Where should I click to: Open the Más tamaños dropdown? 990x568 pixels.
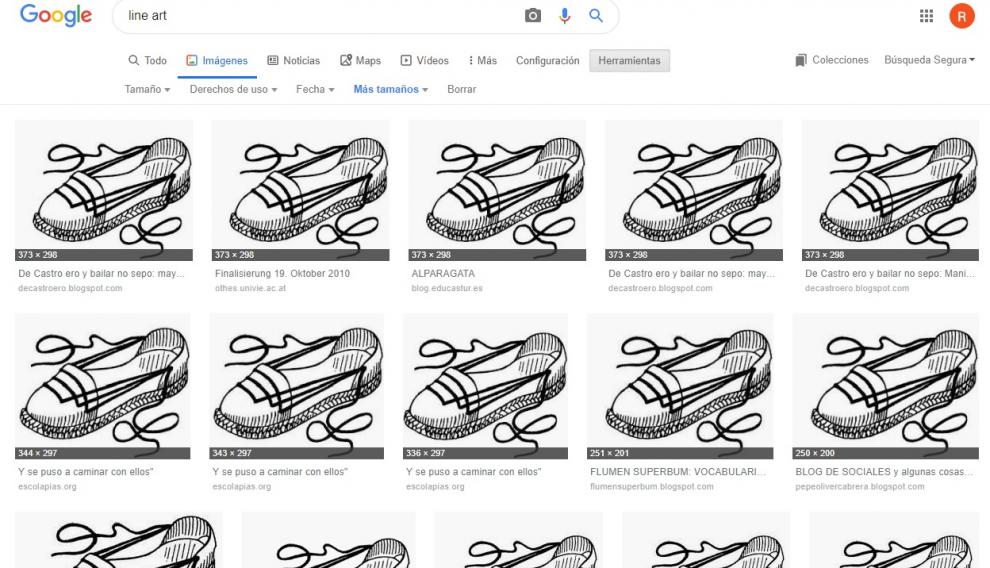click(391, 89)
